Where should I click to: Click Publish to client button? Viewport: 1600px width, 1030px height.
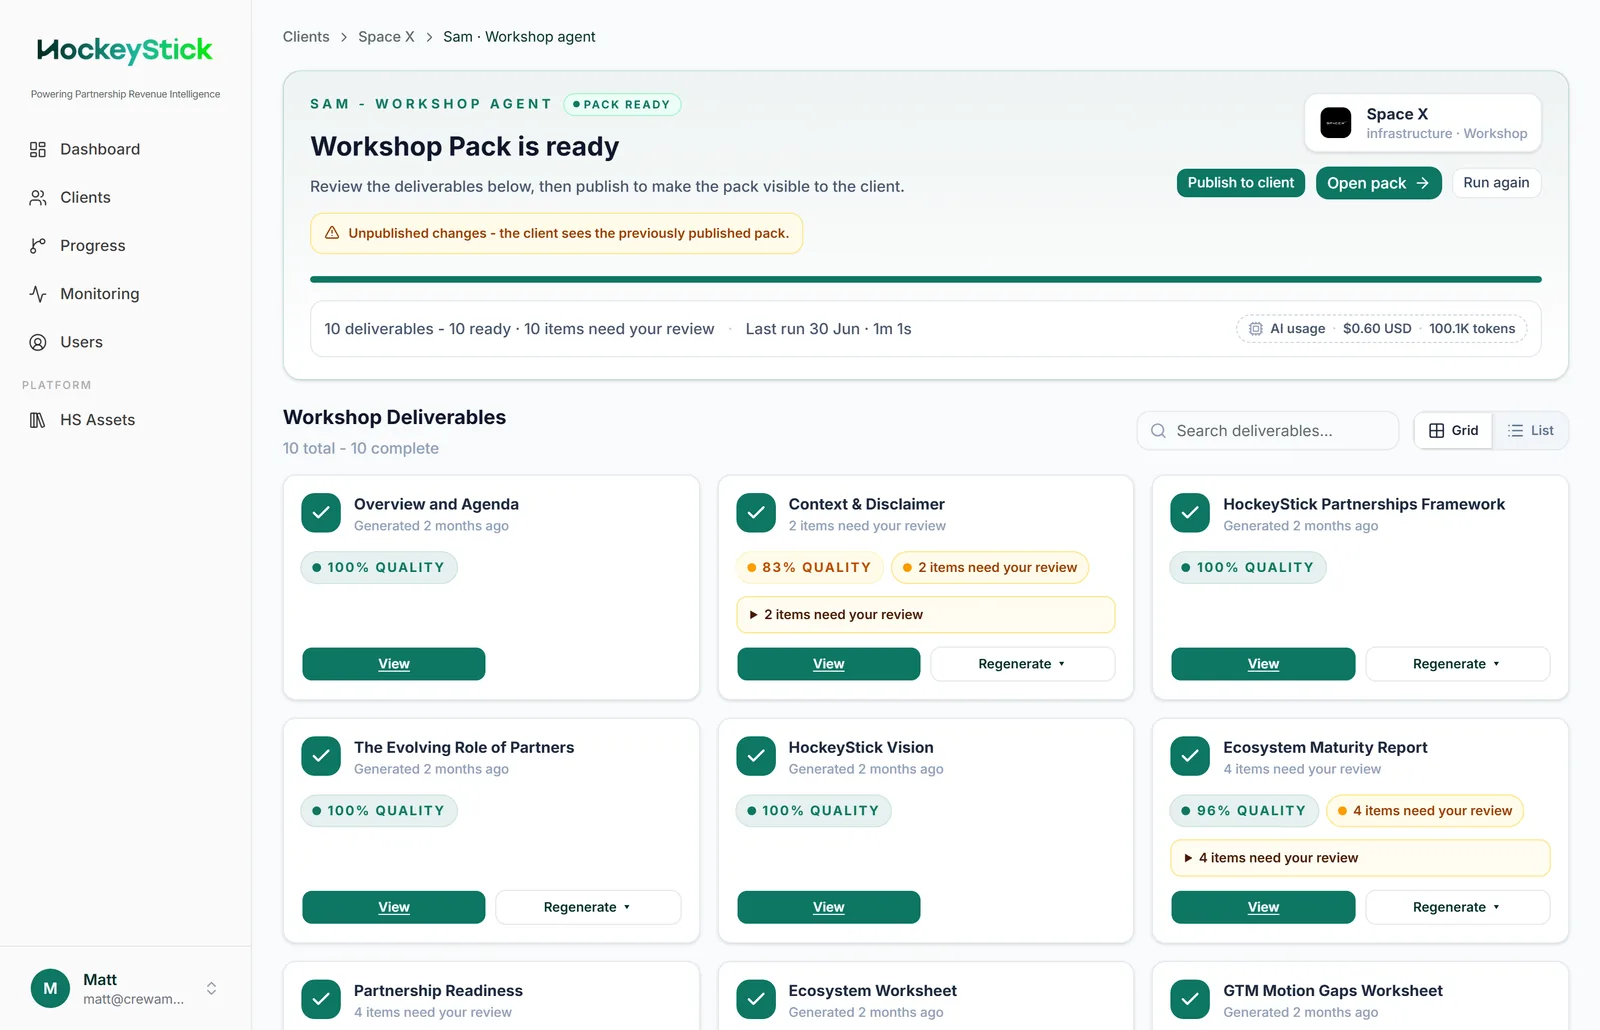(x=1240, y=183)
